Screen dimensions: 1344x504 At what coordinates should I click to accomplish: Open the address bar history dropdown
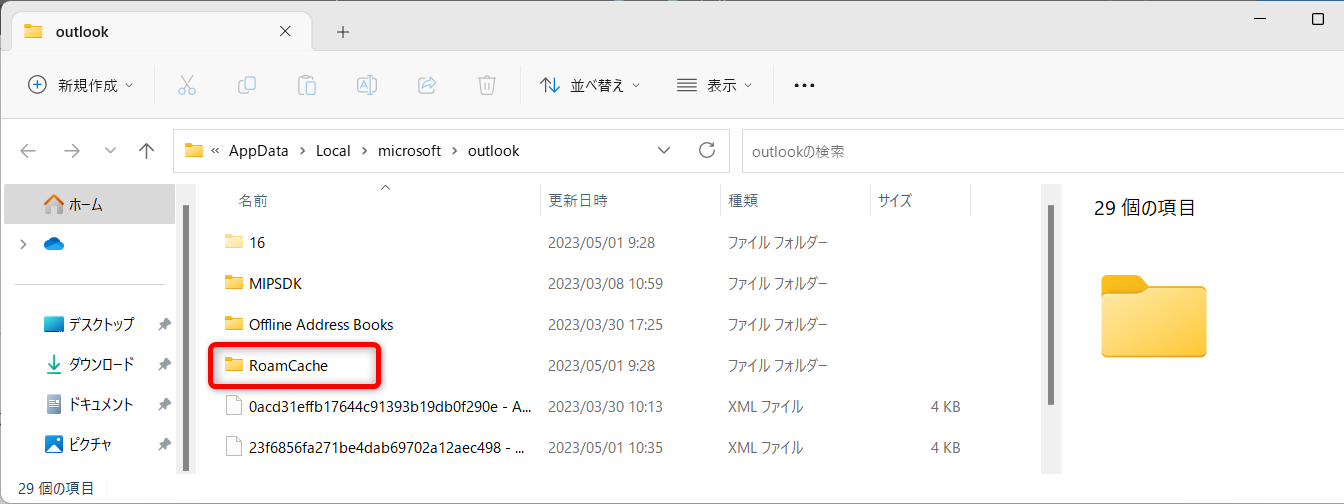point(664,151)
